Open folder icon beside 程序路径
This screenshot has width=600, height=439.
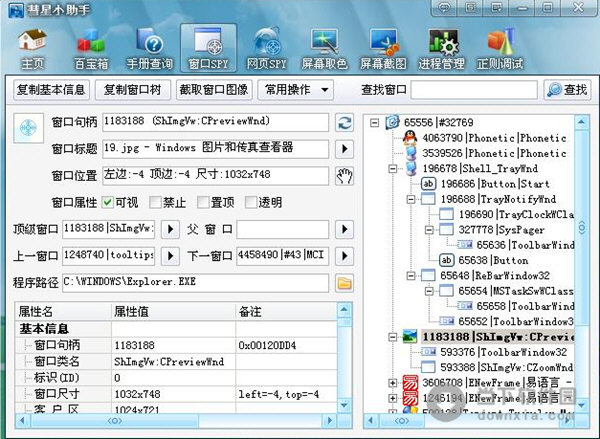pyautogui.click(x=344, y=283)
